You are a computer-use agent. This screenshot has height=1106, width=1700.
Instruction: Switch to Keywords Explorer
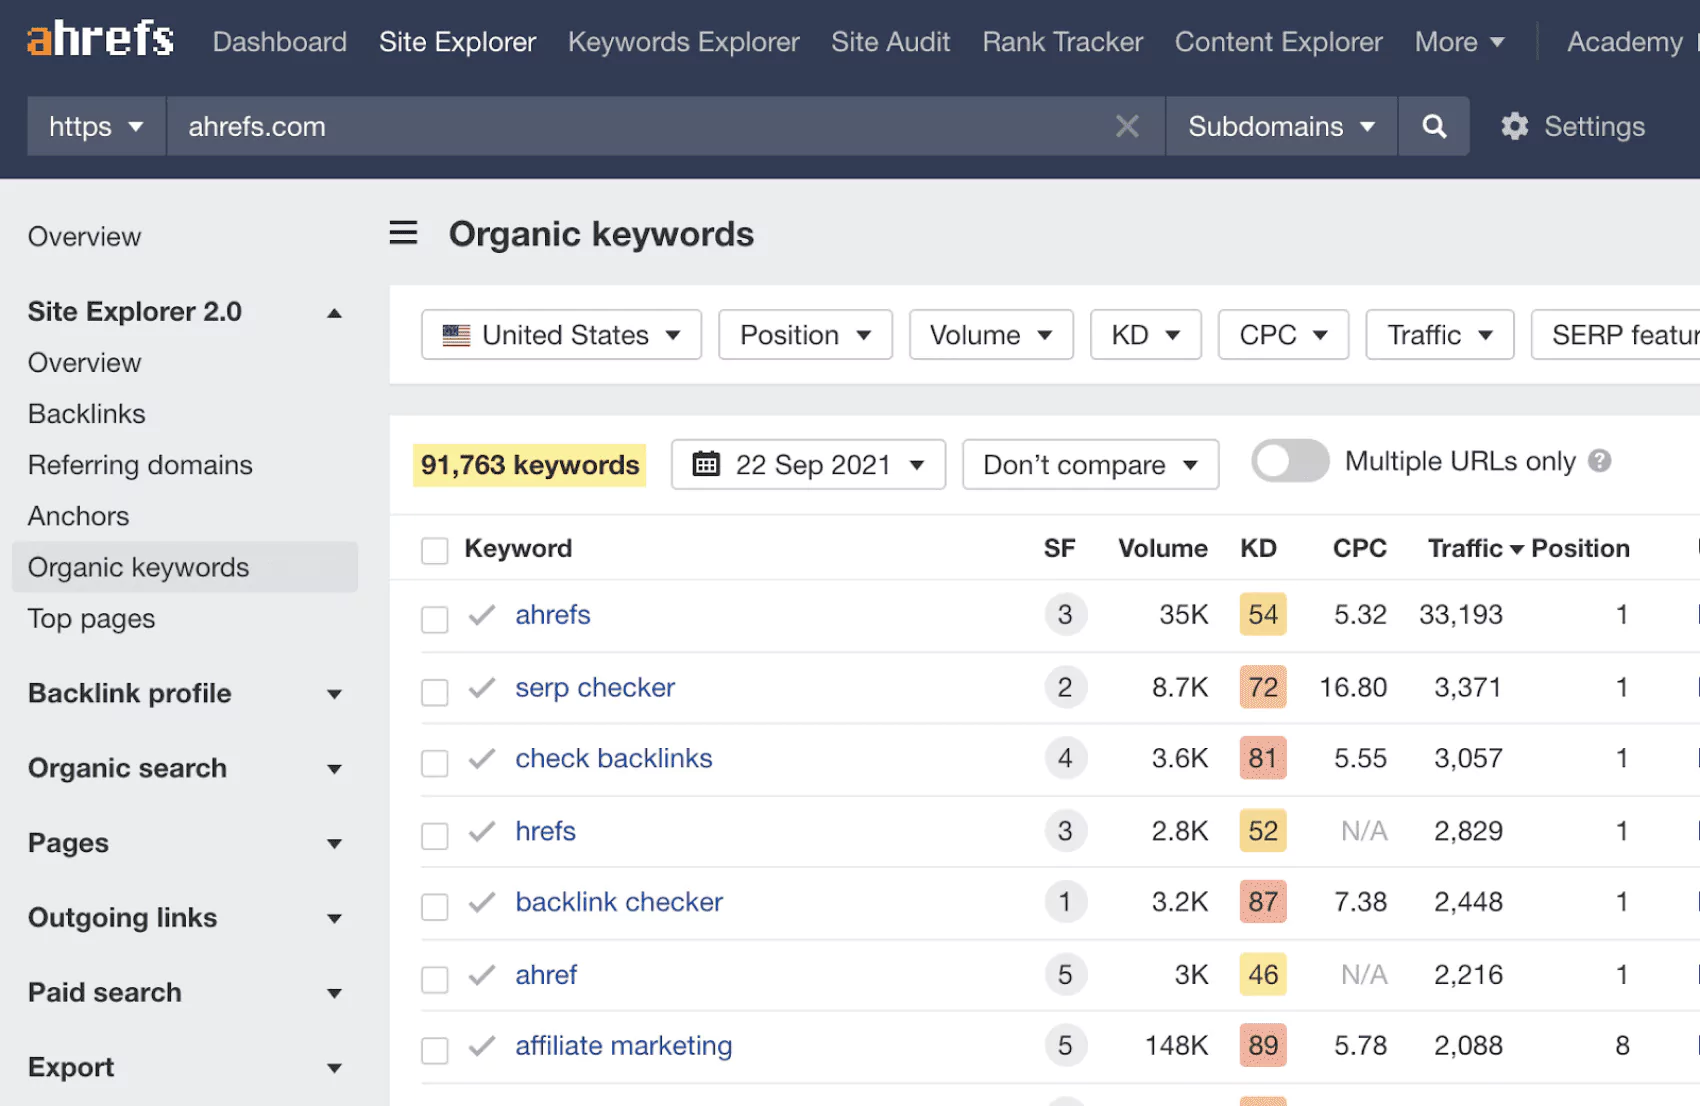coord(683,42)
